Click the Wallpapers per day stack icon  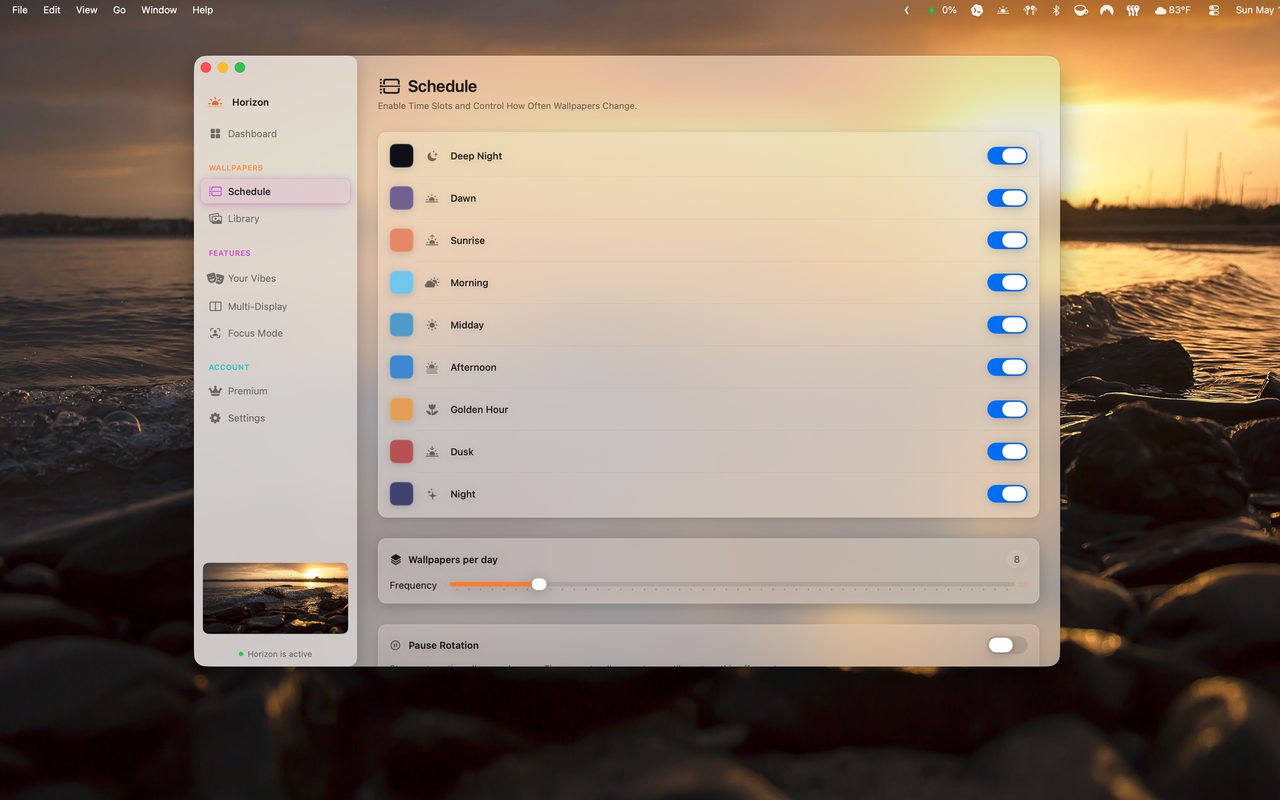[x=396, y=560]
